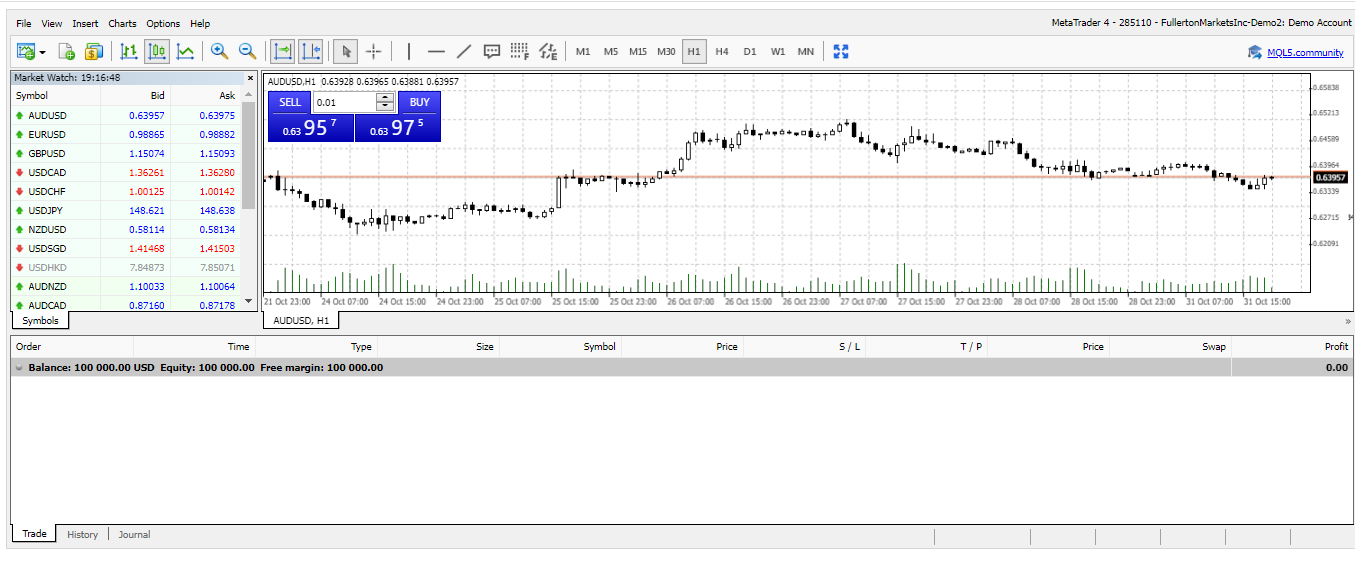Select AUDUSD in Market Watch
This screenshot has width=1355, height=567.
[126, 115]
